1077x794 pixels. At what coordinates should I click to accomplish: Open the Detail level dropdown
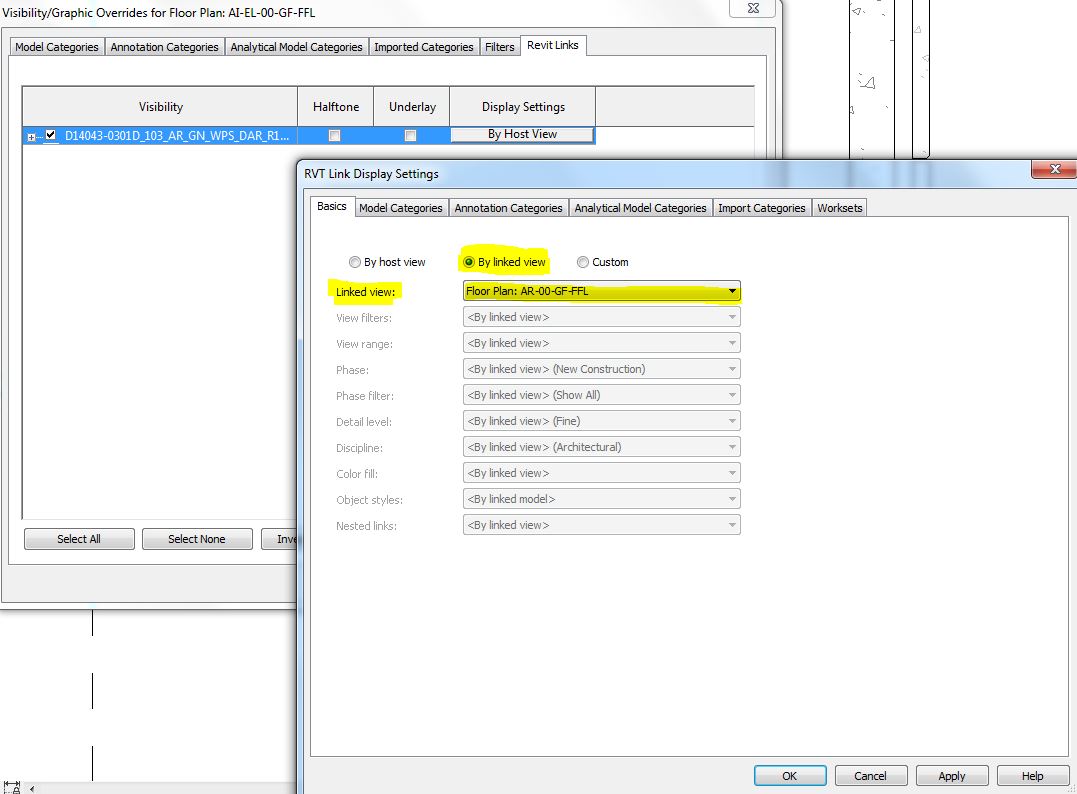[x=733, y=421]
